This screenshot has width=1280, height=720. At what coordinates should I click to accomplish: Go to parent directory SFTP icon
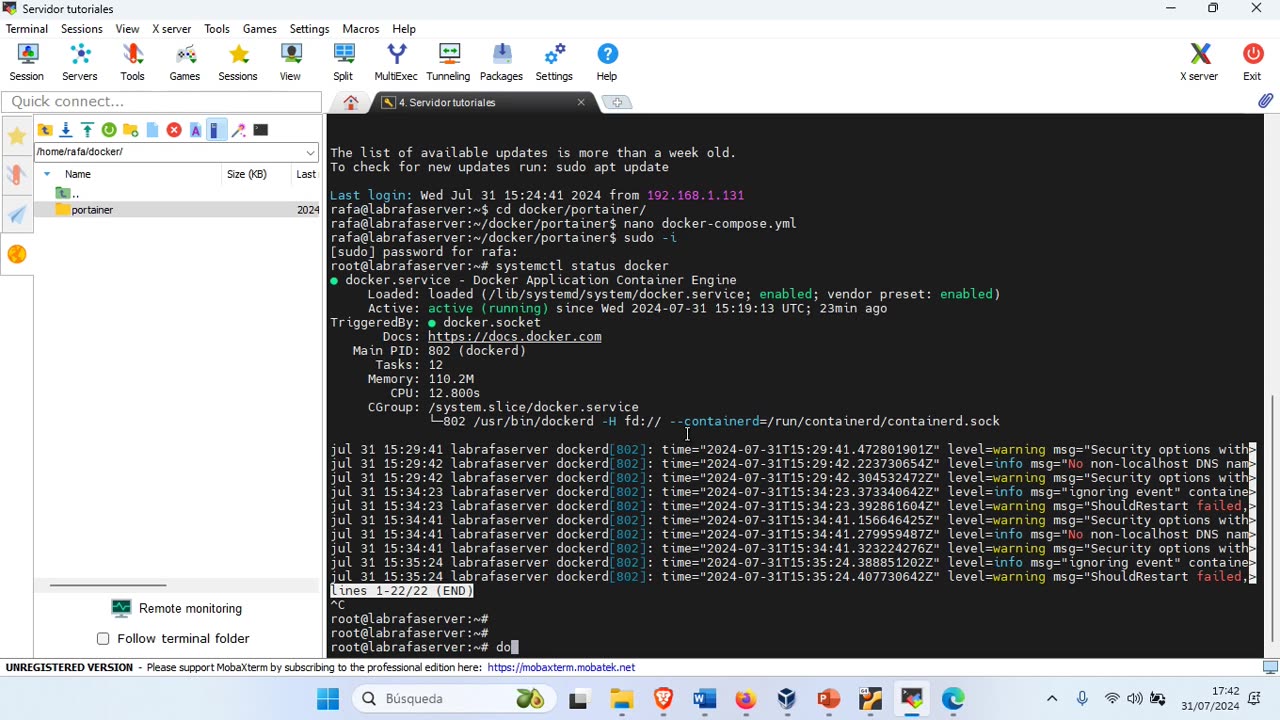tap(45, 130)
